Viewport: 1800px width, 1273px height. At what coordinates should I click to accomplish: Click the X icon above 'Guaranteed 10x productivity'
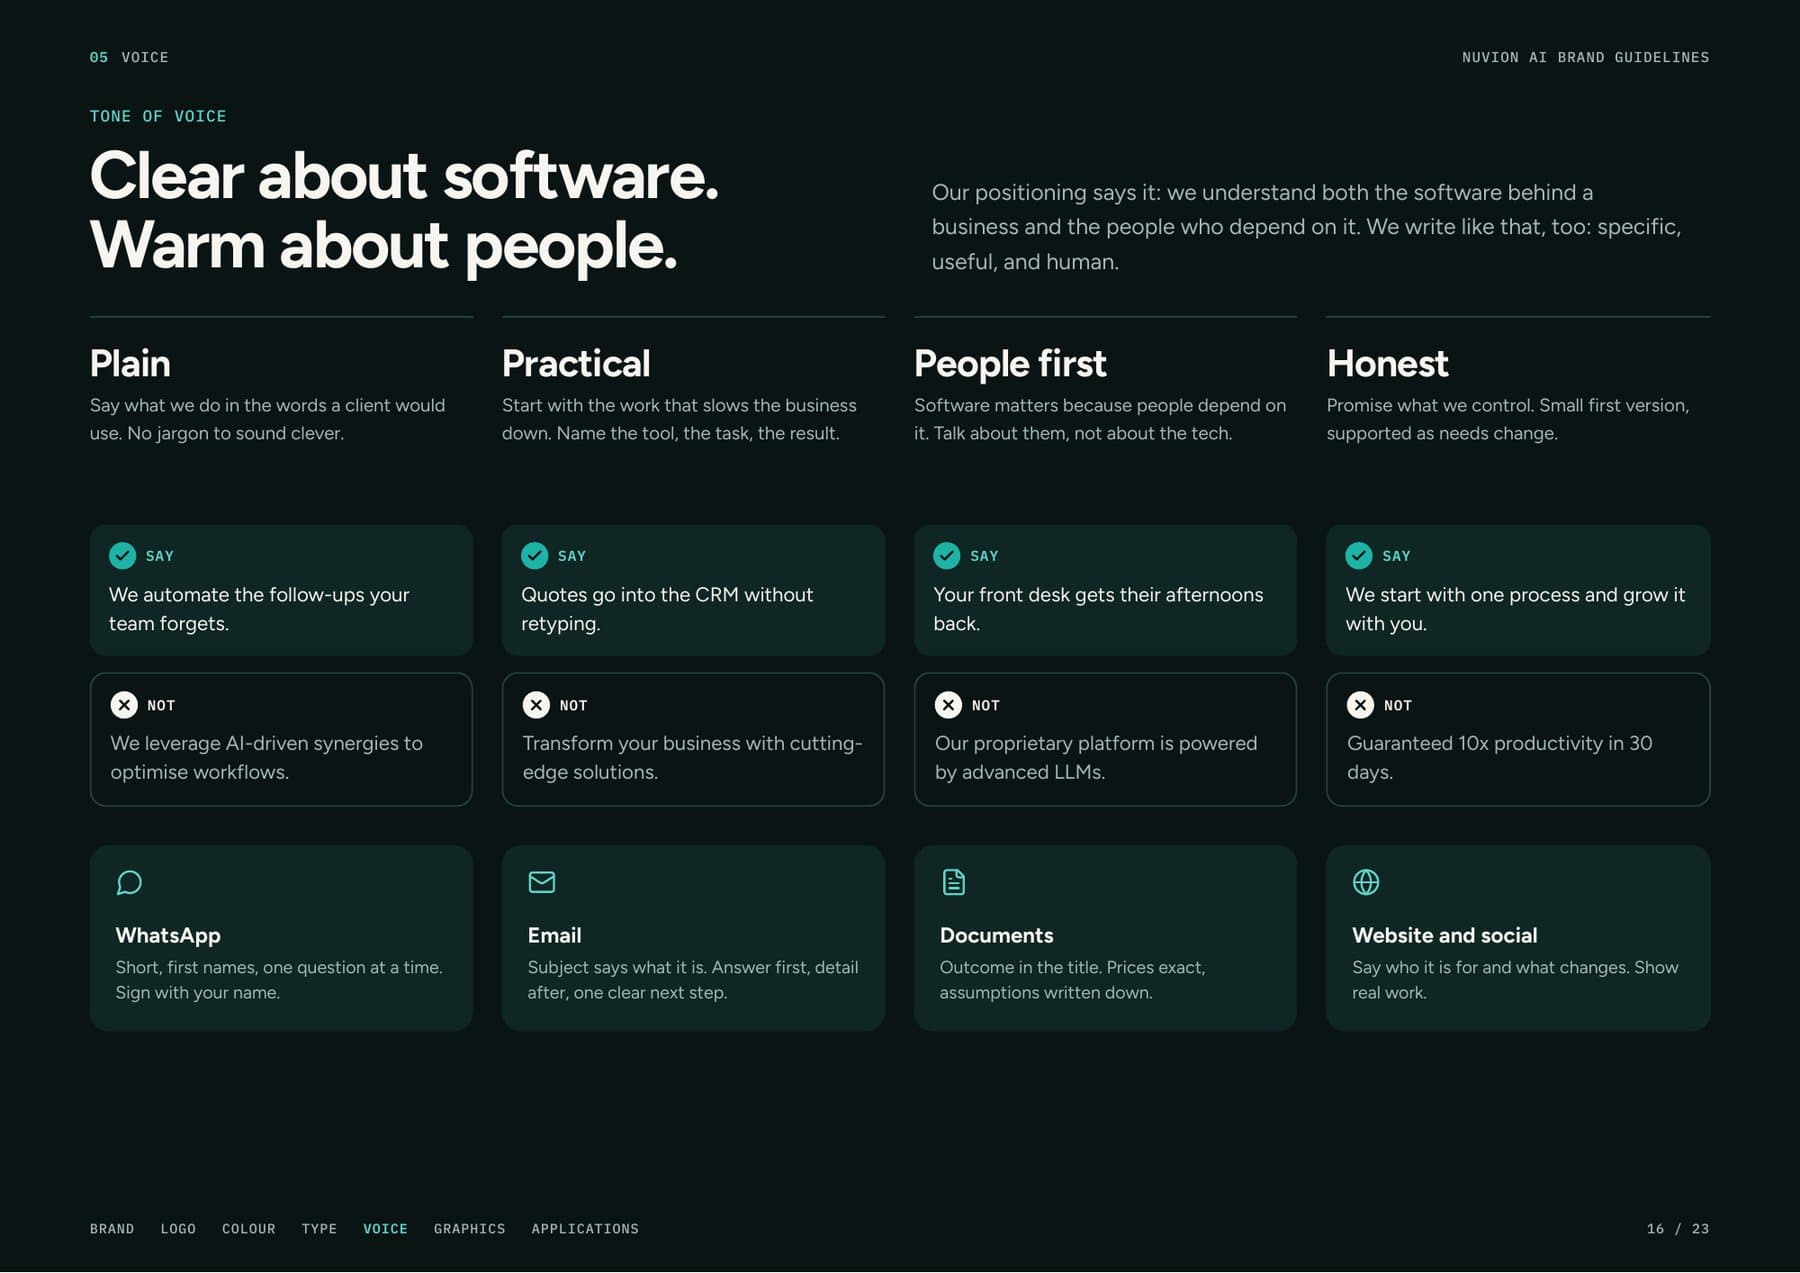tap(1360, 705)
